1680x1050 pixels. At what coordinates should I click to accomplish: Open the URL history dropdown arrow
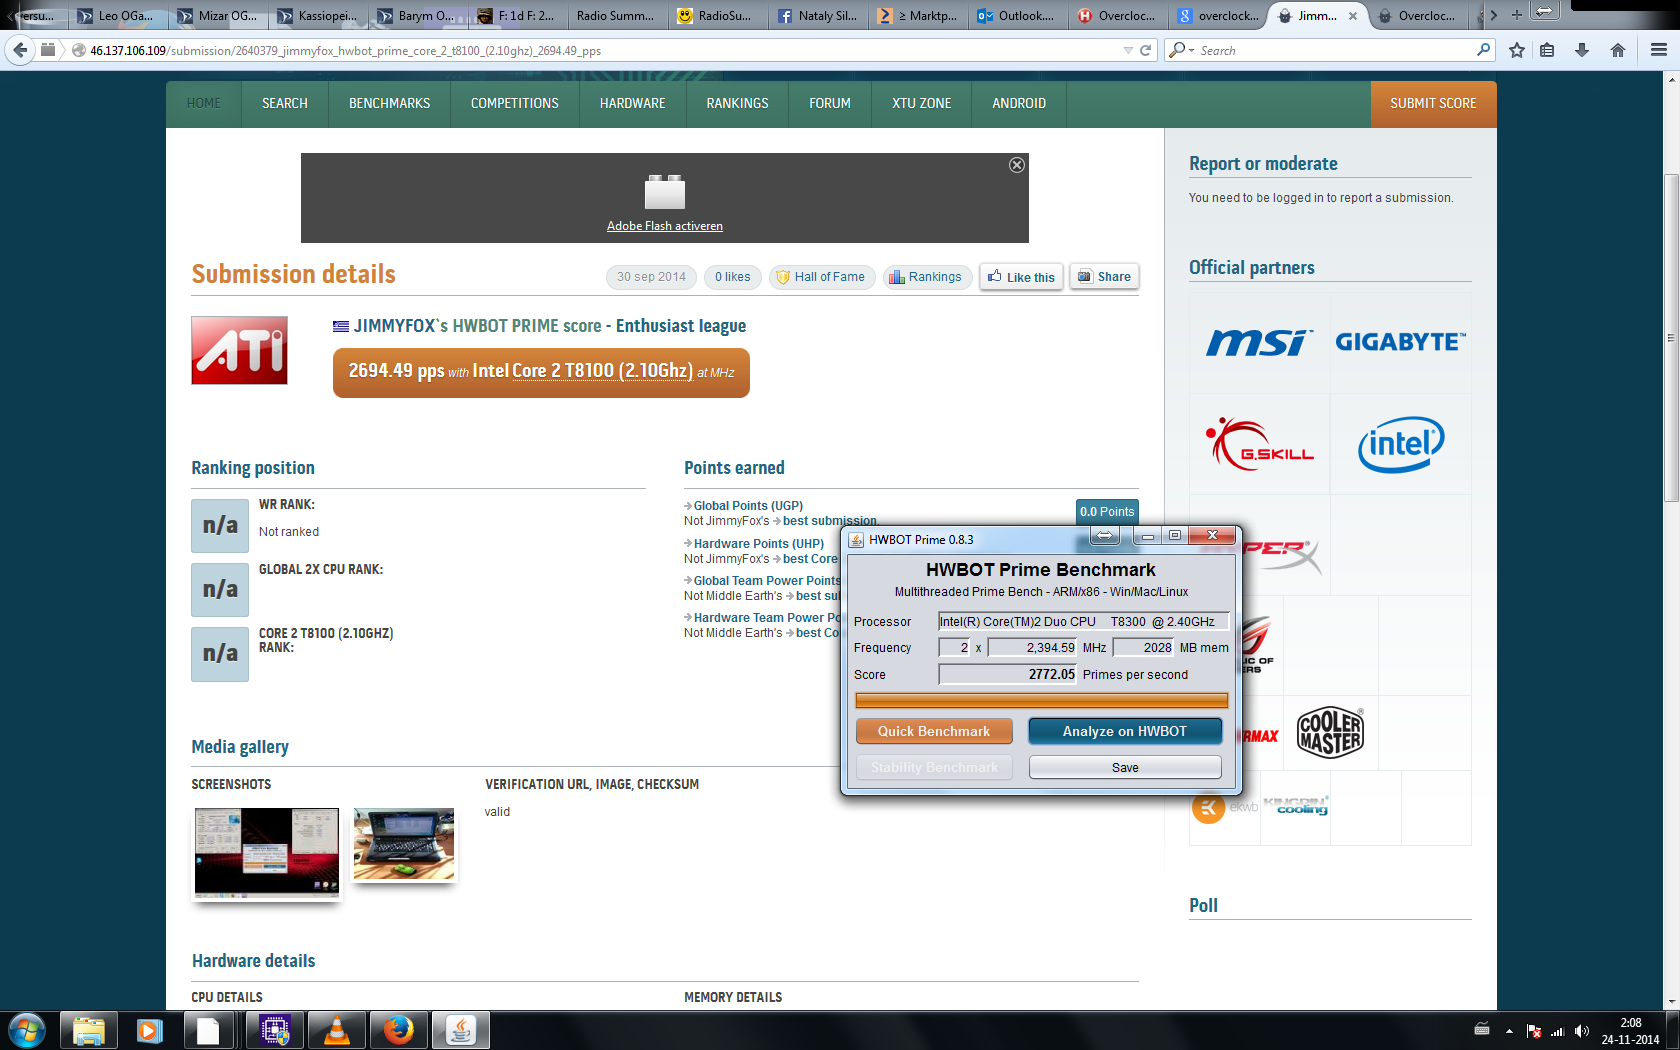pos(1128,50)
